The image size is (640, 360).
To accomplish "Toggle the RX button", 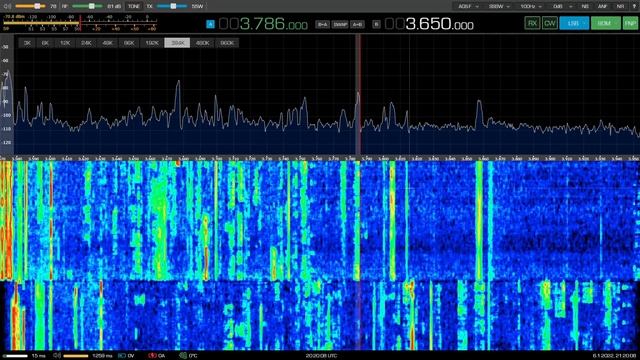I will (532, 23).
